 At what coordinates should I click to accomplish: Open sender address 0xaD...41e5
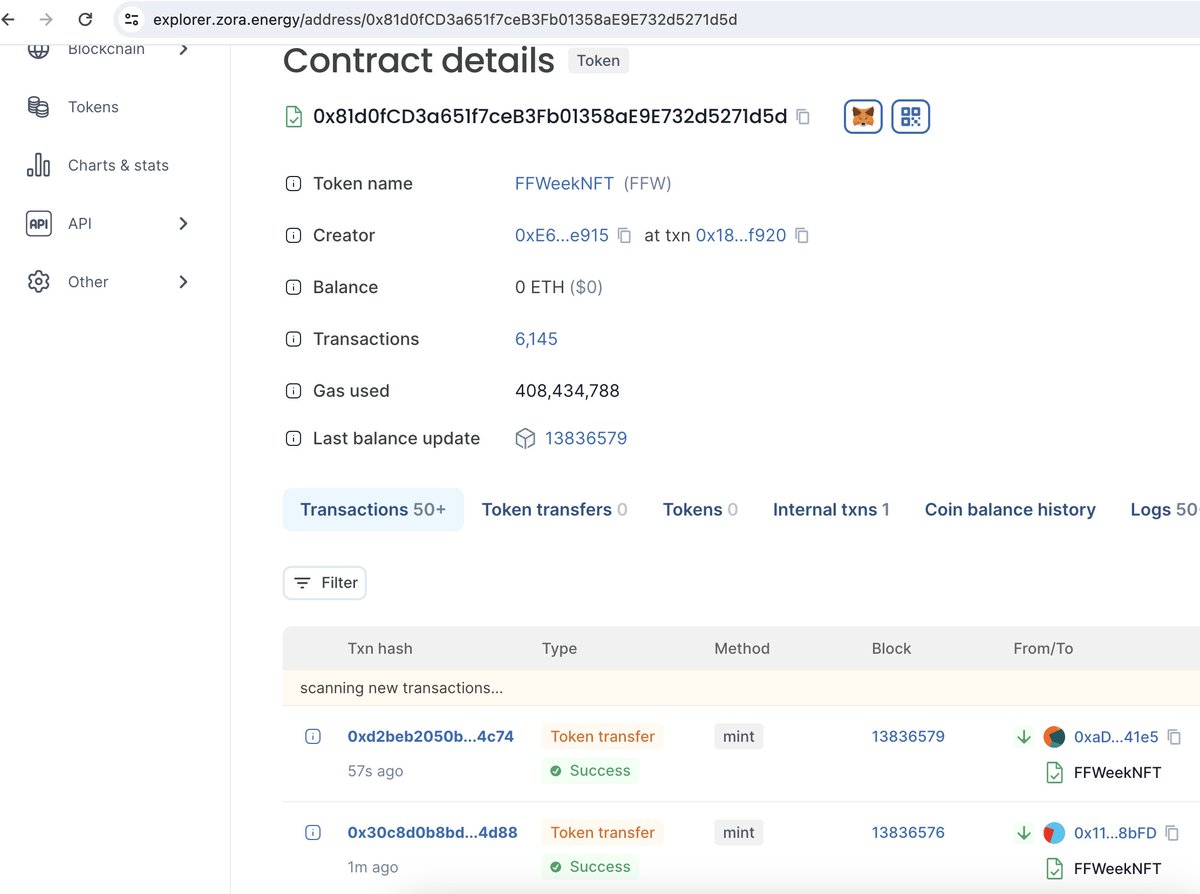coord(1116,737)
